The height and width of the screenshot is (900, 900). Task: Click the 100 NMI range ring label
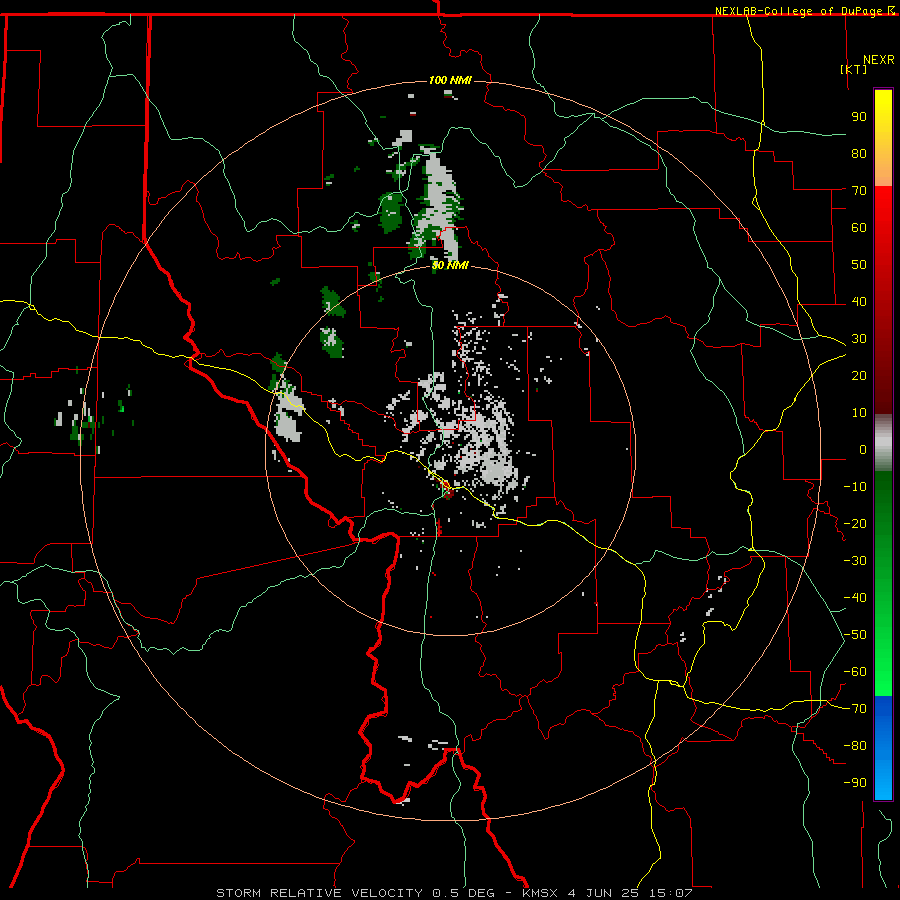(450, 80)
